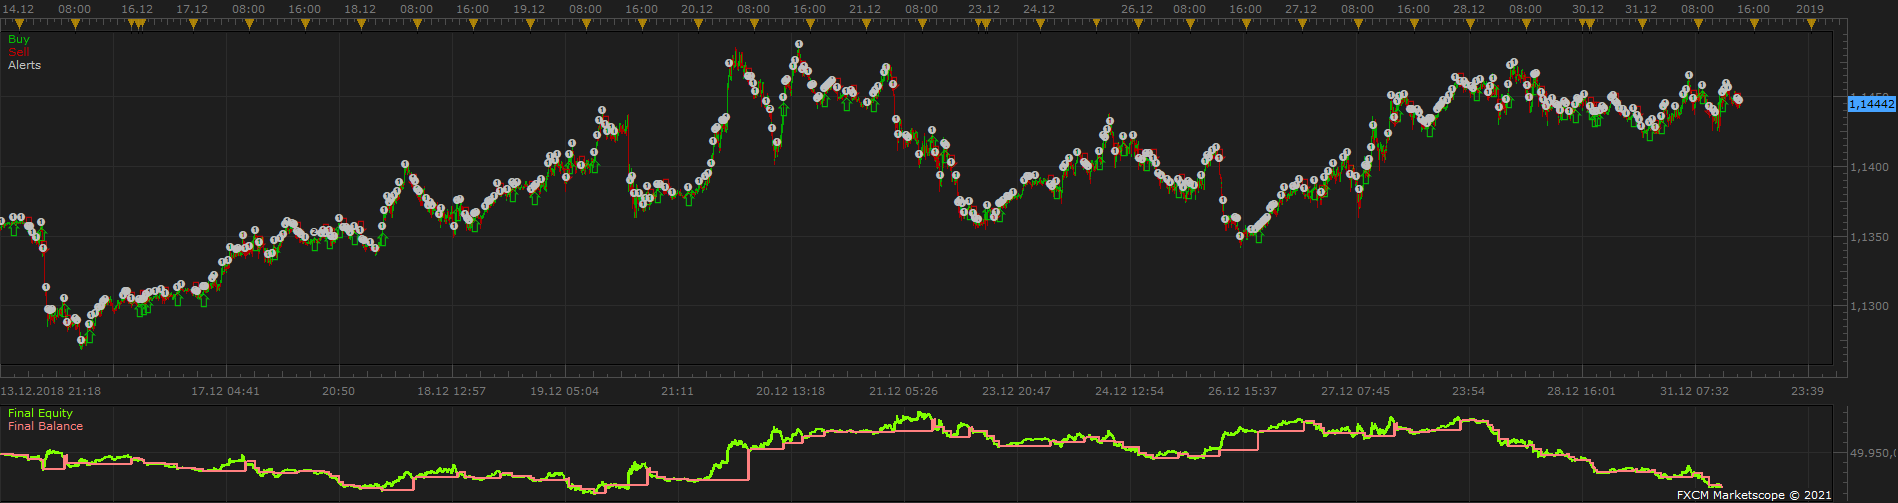Click the current price label 1,14442

pyautogui.click(x=1871, y=103)
